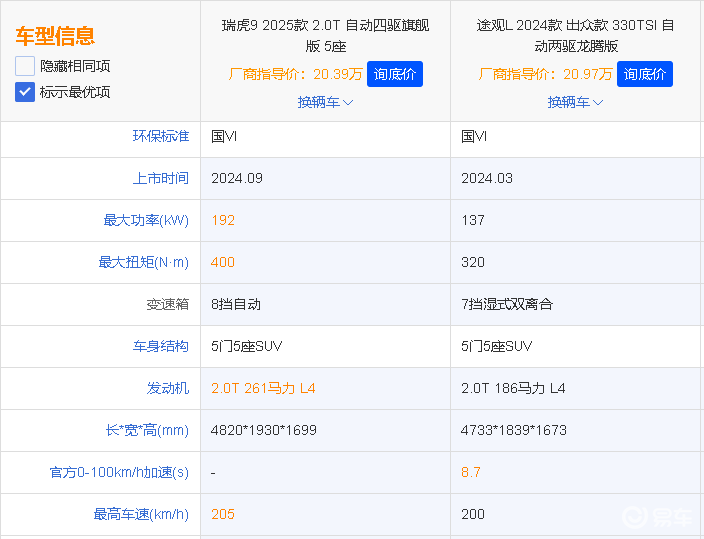This screenshot has width=704, height=539.
Task: Click the 20.97万 manufacturer price for 途观L
Action: pyautogui.click(x=587, y=74)
